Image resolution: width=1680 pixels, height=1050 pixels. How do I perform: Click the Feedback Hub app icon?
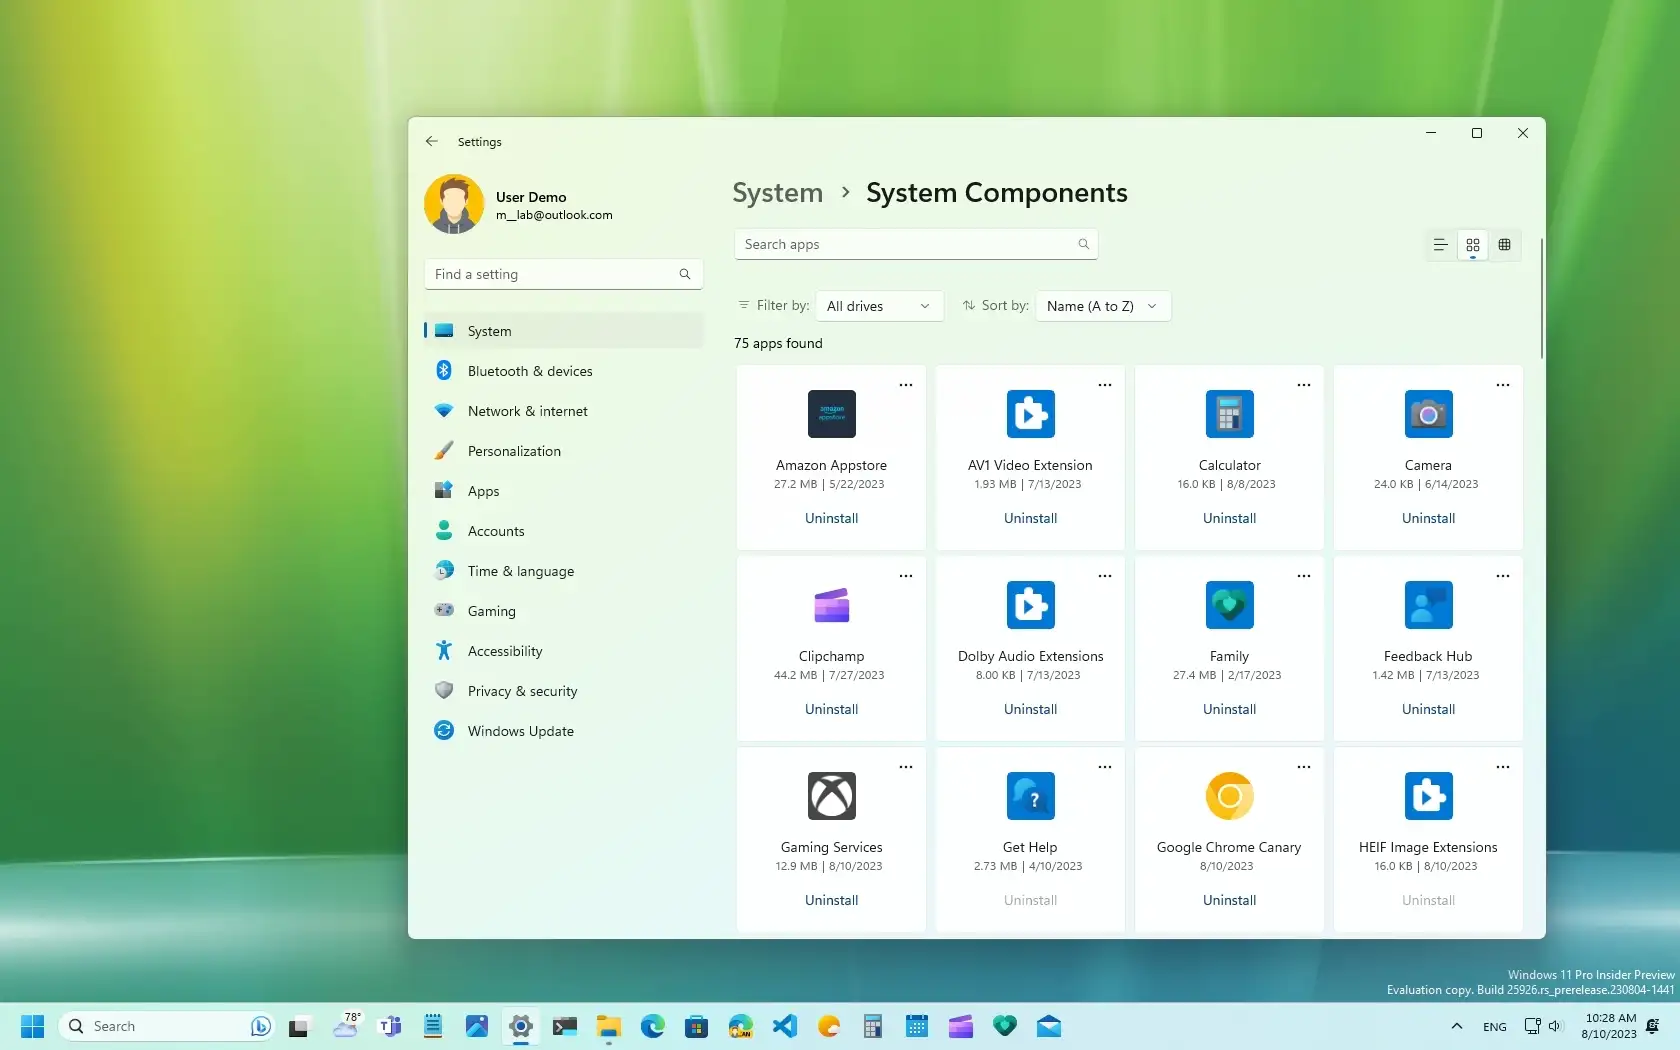tap(1427, 604)
